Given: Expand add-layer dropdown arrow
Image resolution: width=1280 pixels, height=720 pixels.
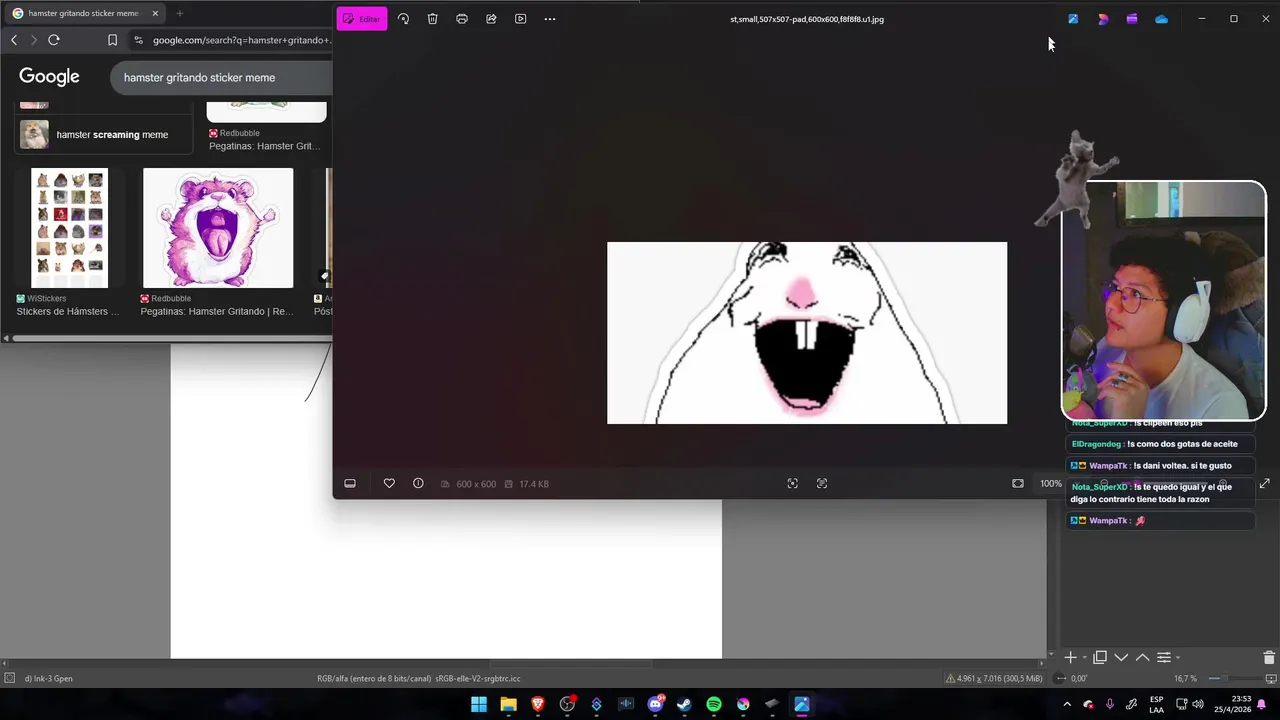Looking at the screenshot, I should [x=1084, y=658].
